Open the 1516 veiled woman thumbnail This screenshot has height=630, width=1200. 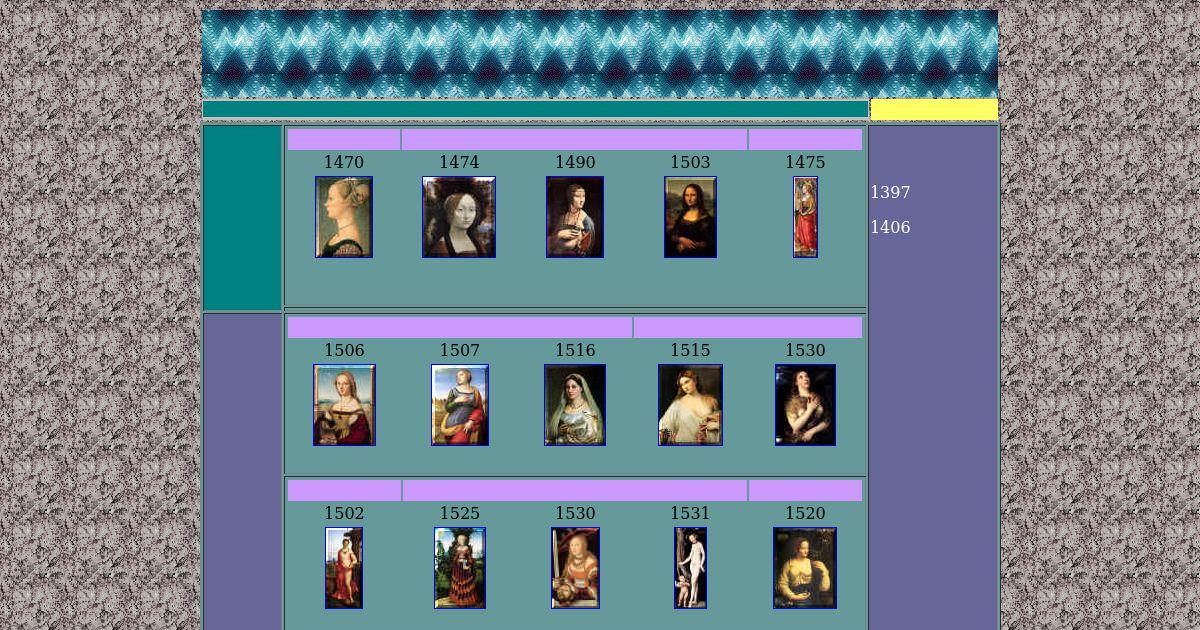(x=575, y=405)
